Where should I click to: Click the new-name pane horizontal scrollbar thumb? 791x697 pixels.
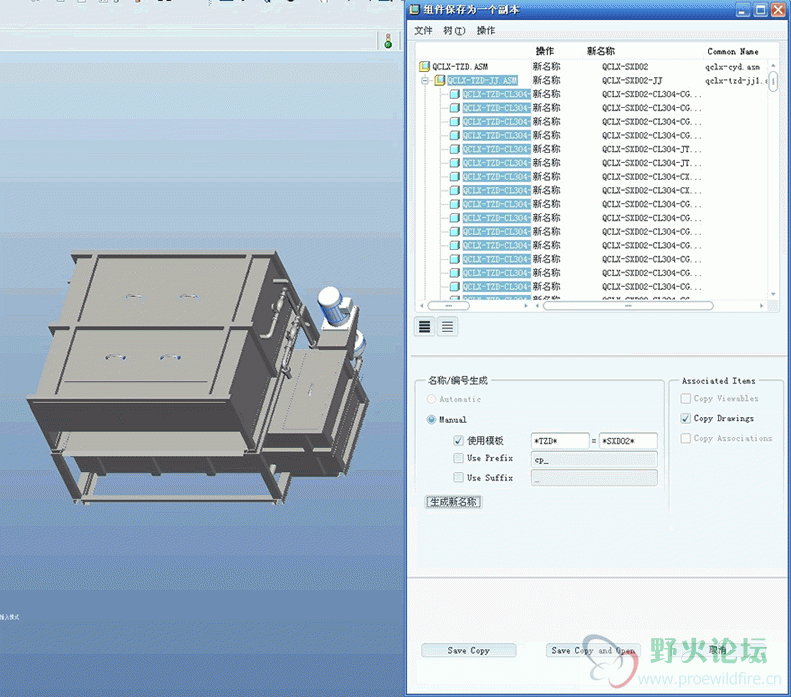628,306
